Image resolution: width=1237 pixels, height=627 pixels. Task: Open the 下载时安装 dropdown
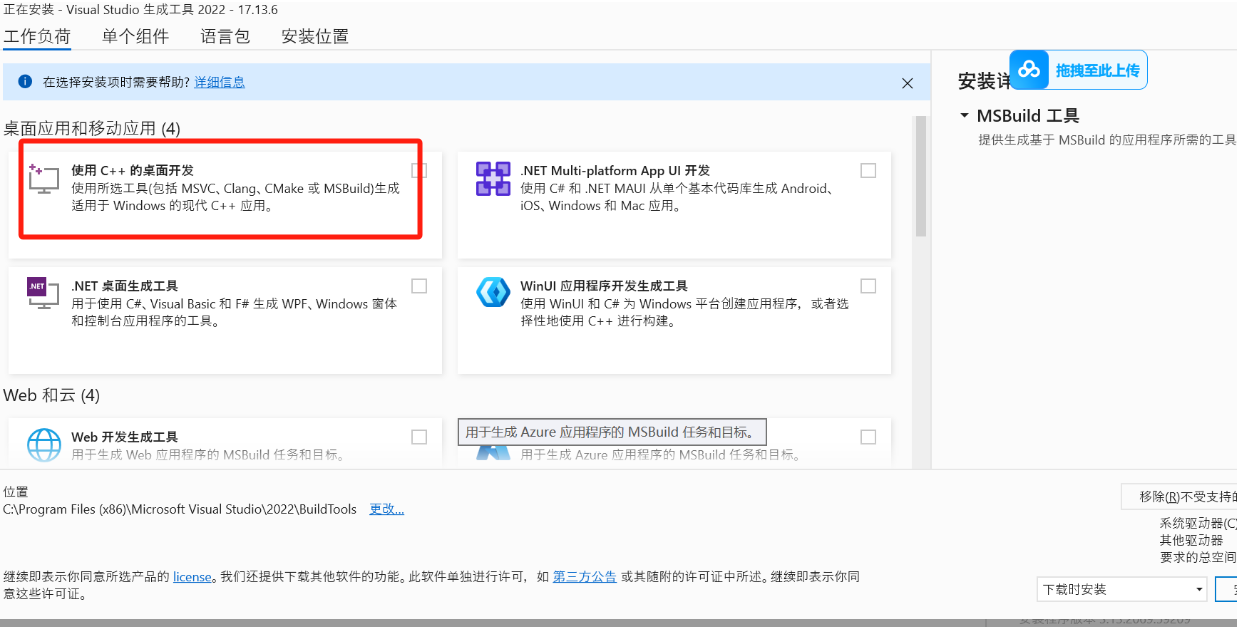(1122, 589)
